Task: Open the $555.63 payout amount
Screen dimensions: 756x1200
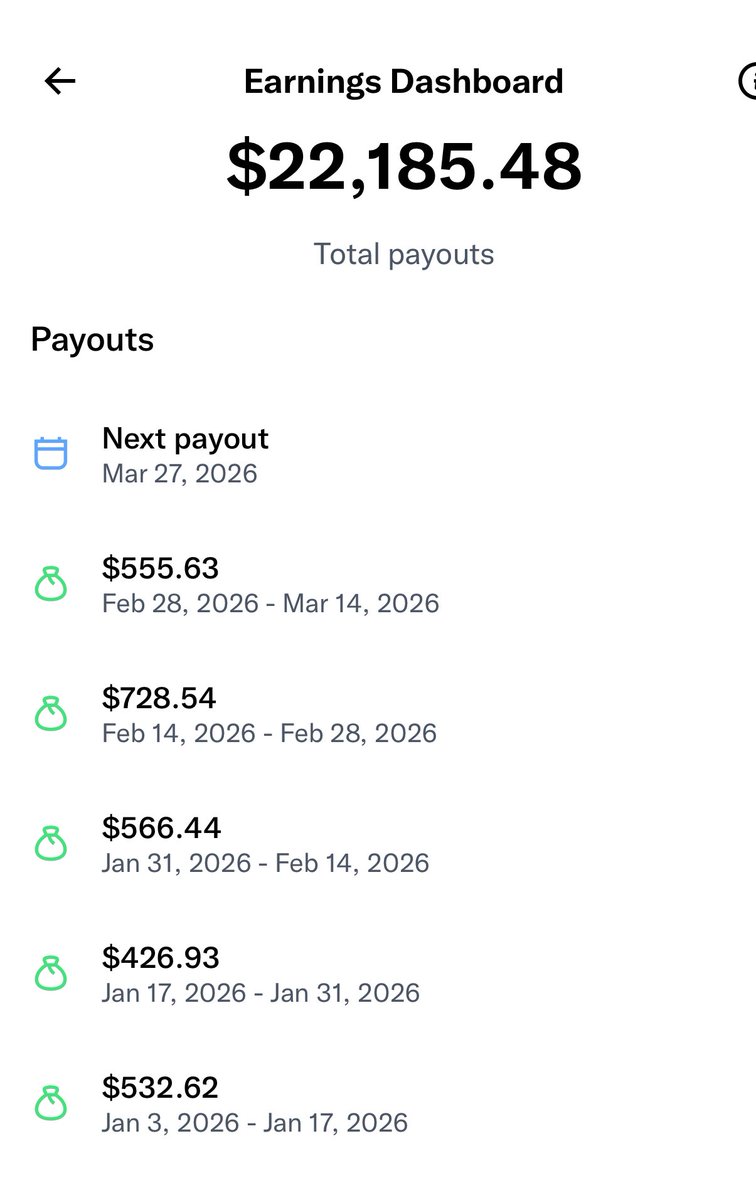Action: click(160, 568)
